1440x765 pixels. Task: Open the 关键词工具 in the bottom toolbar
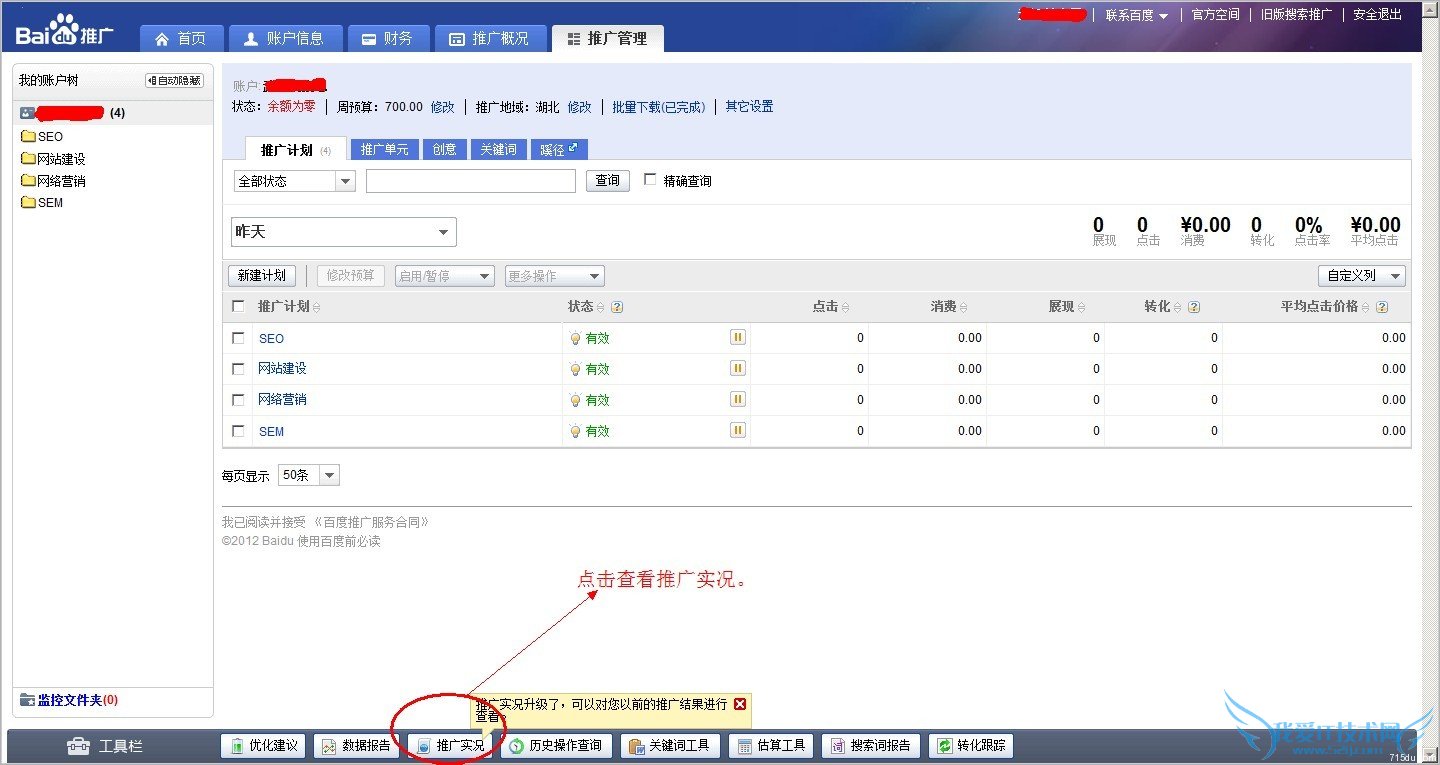670,746
